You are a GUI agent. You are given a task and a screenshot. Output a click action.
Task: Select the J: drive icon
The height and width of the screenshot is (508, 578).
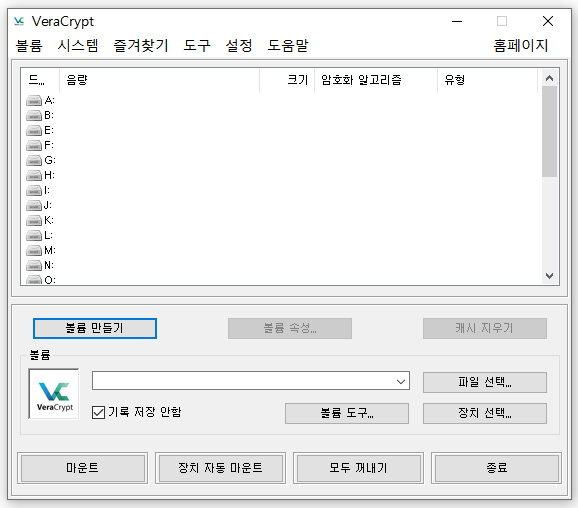pyautogui.click(x=34, y=205)
